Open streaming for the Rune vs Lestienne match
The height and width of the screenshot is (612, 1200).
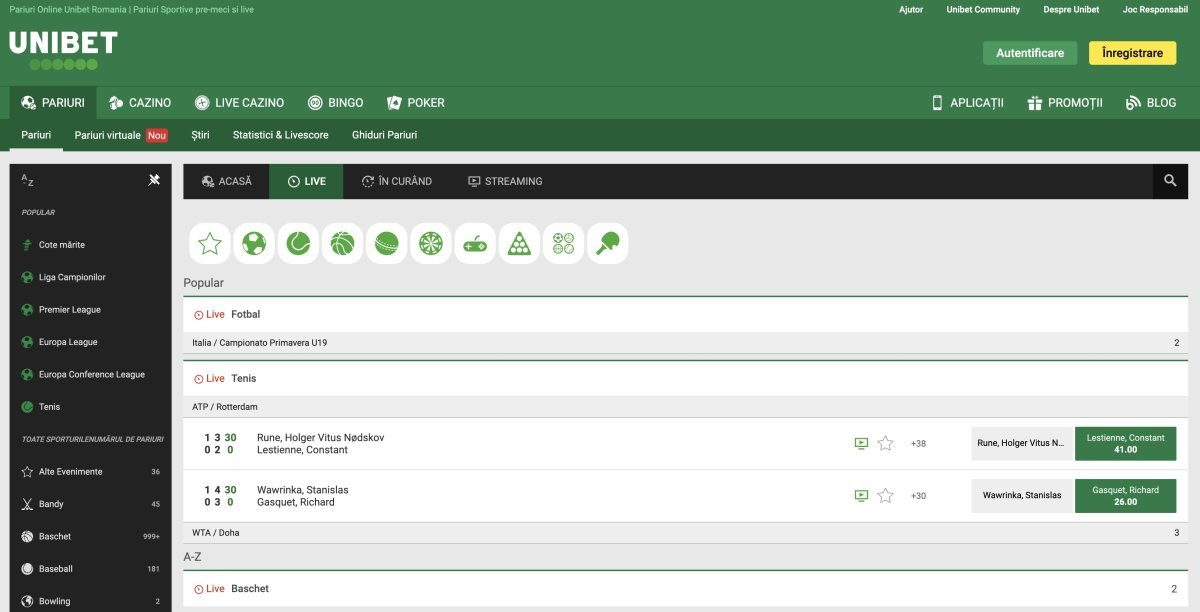click(x=861, y=443)
